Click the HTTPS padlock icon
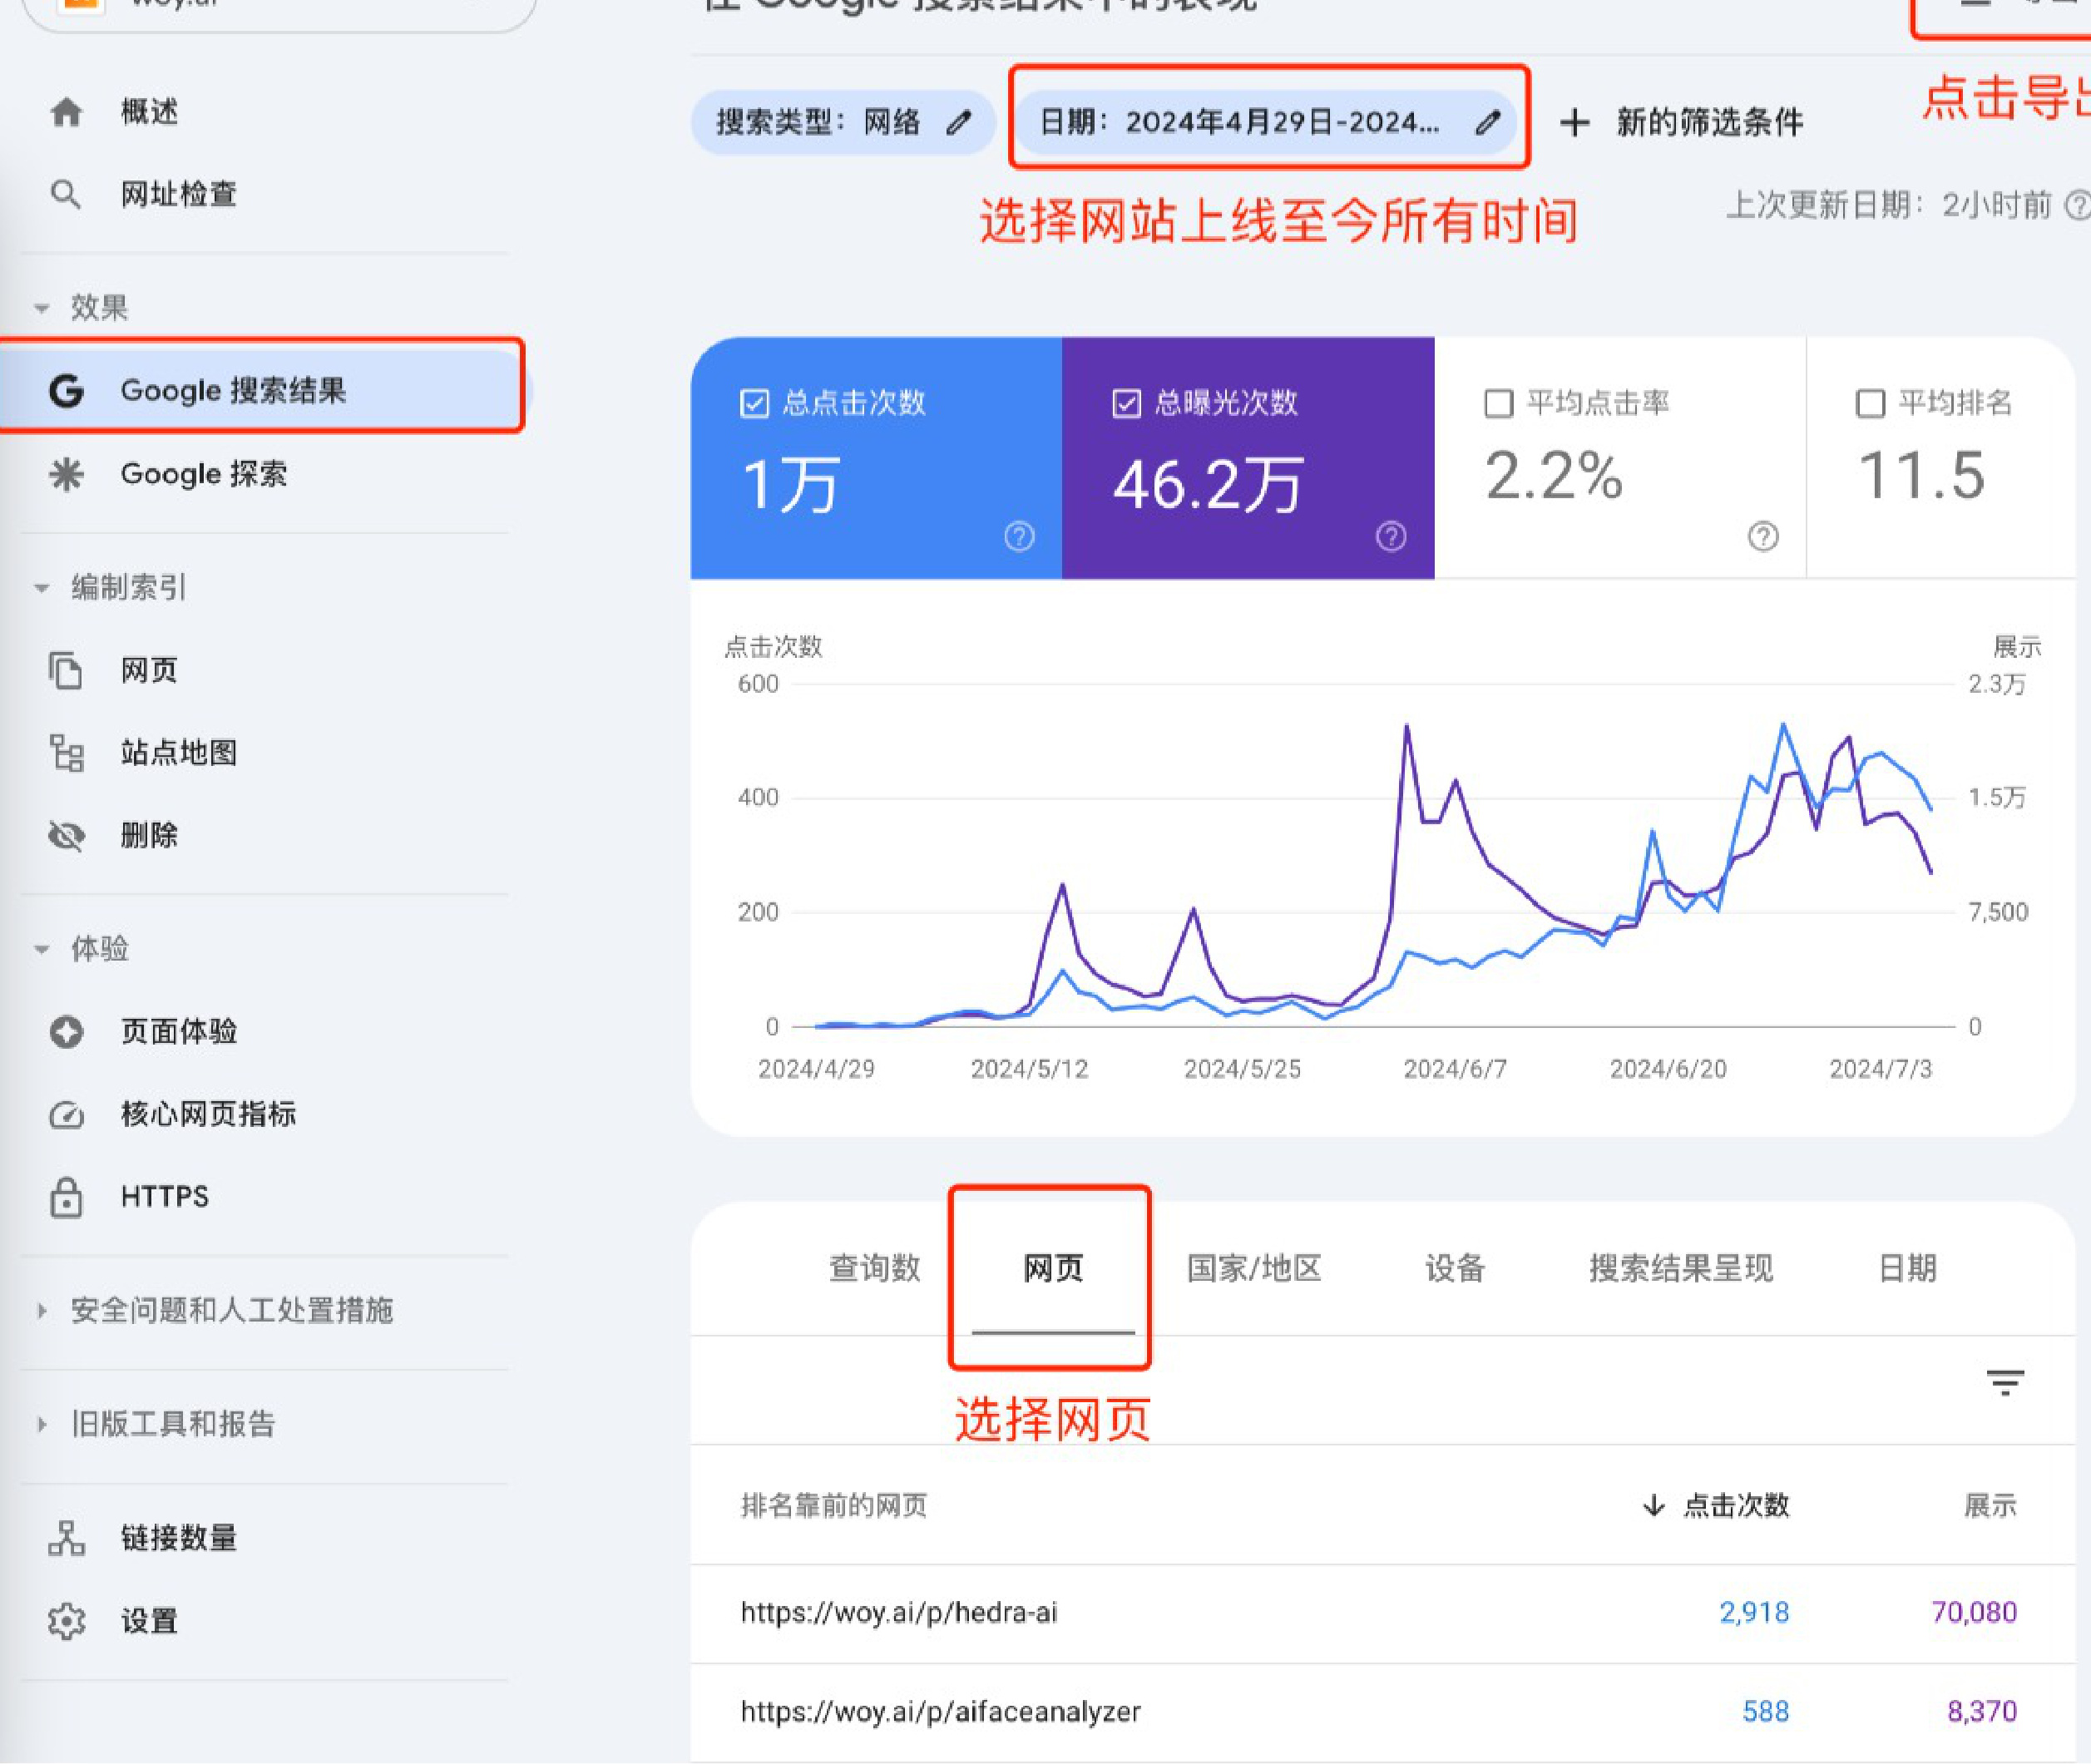 click(x=66, y=1197)
